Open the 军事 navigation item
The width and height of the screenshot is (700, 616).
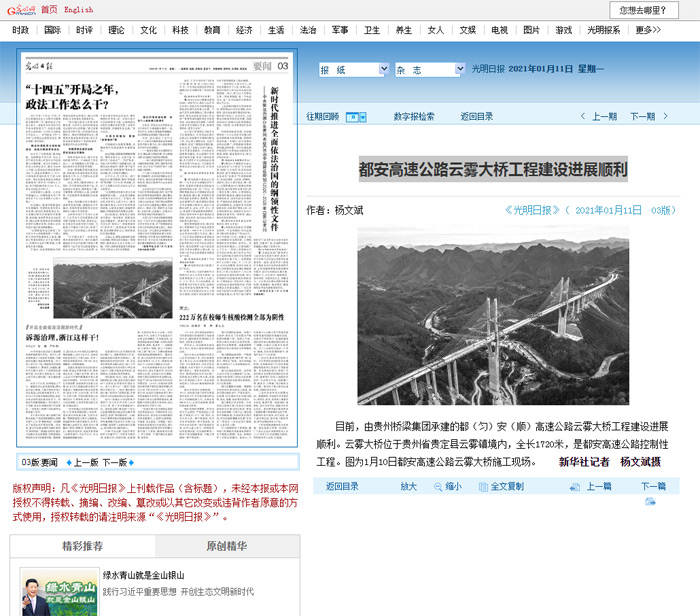pos(340,30)
